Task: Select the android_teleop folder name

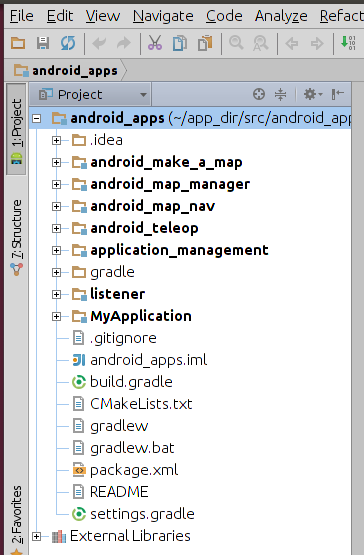Action: 144,228
